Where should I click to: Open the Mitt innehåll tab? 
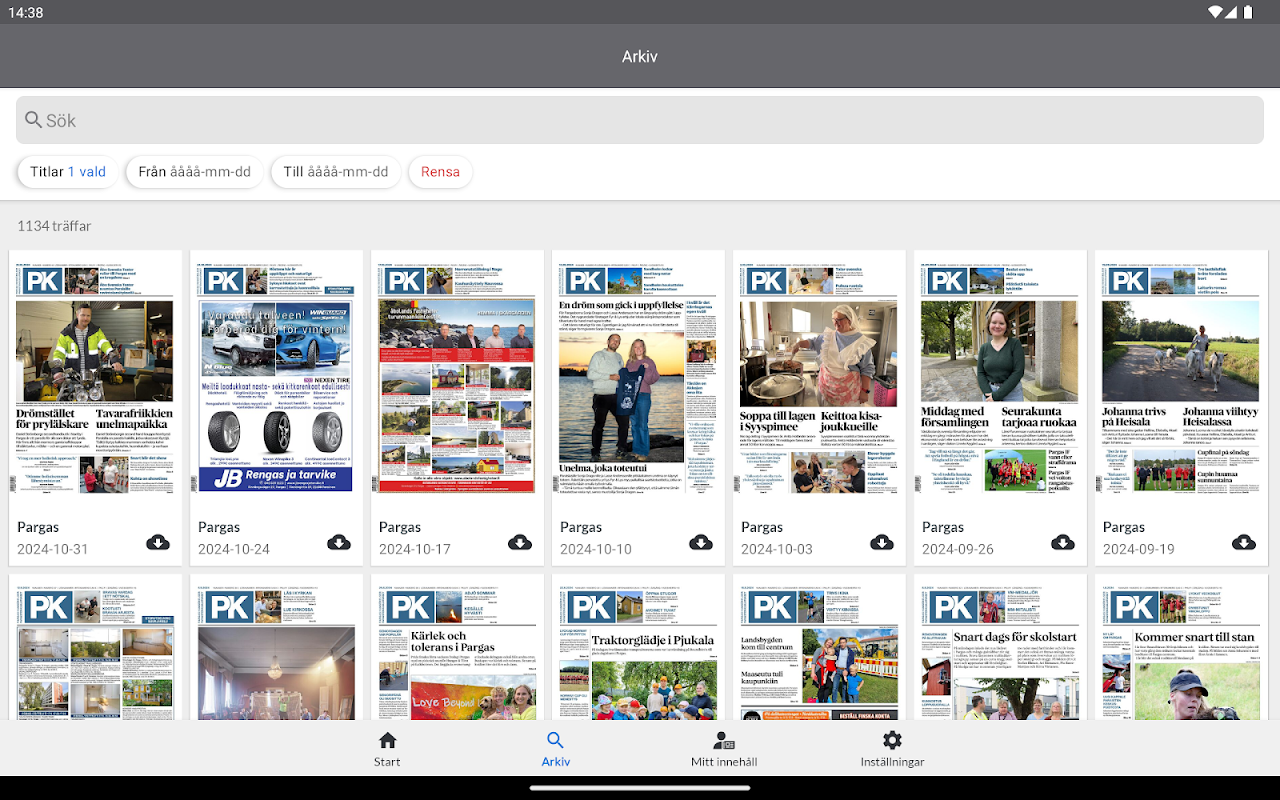[x=724, y=749]
